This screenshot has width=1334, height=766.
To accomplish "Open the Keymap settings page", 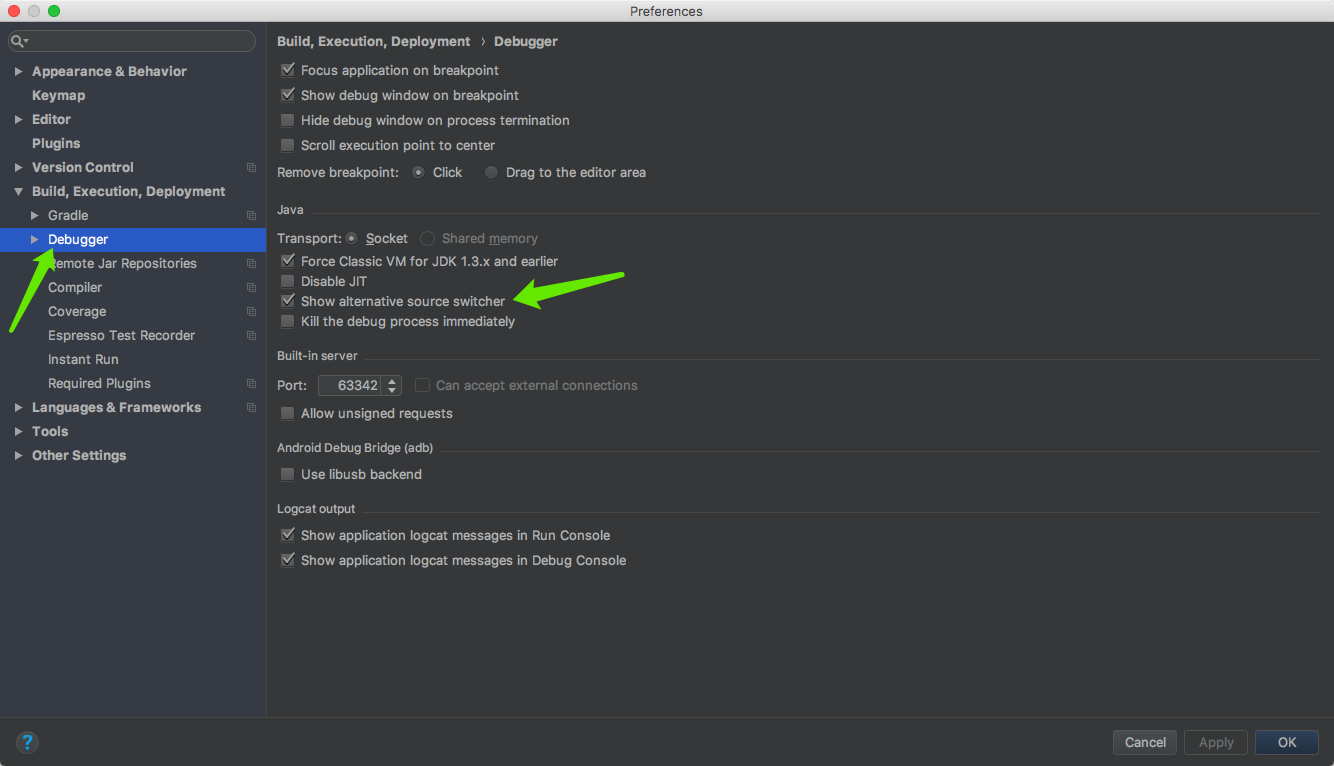I will [58, 95].
